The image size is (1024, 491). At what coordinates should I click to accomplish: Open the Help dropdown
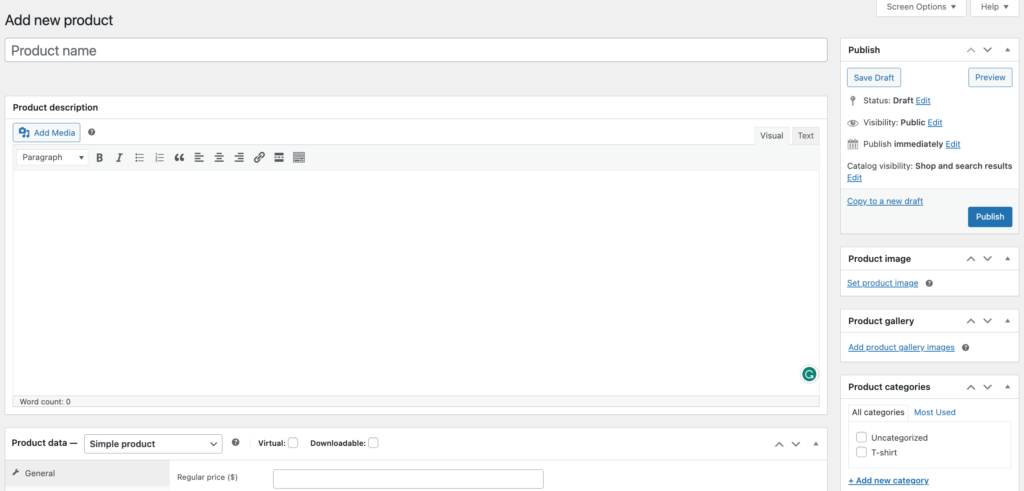[995, 7]
